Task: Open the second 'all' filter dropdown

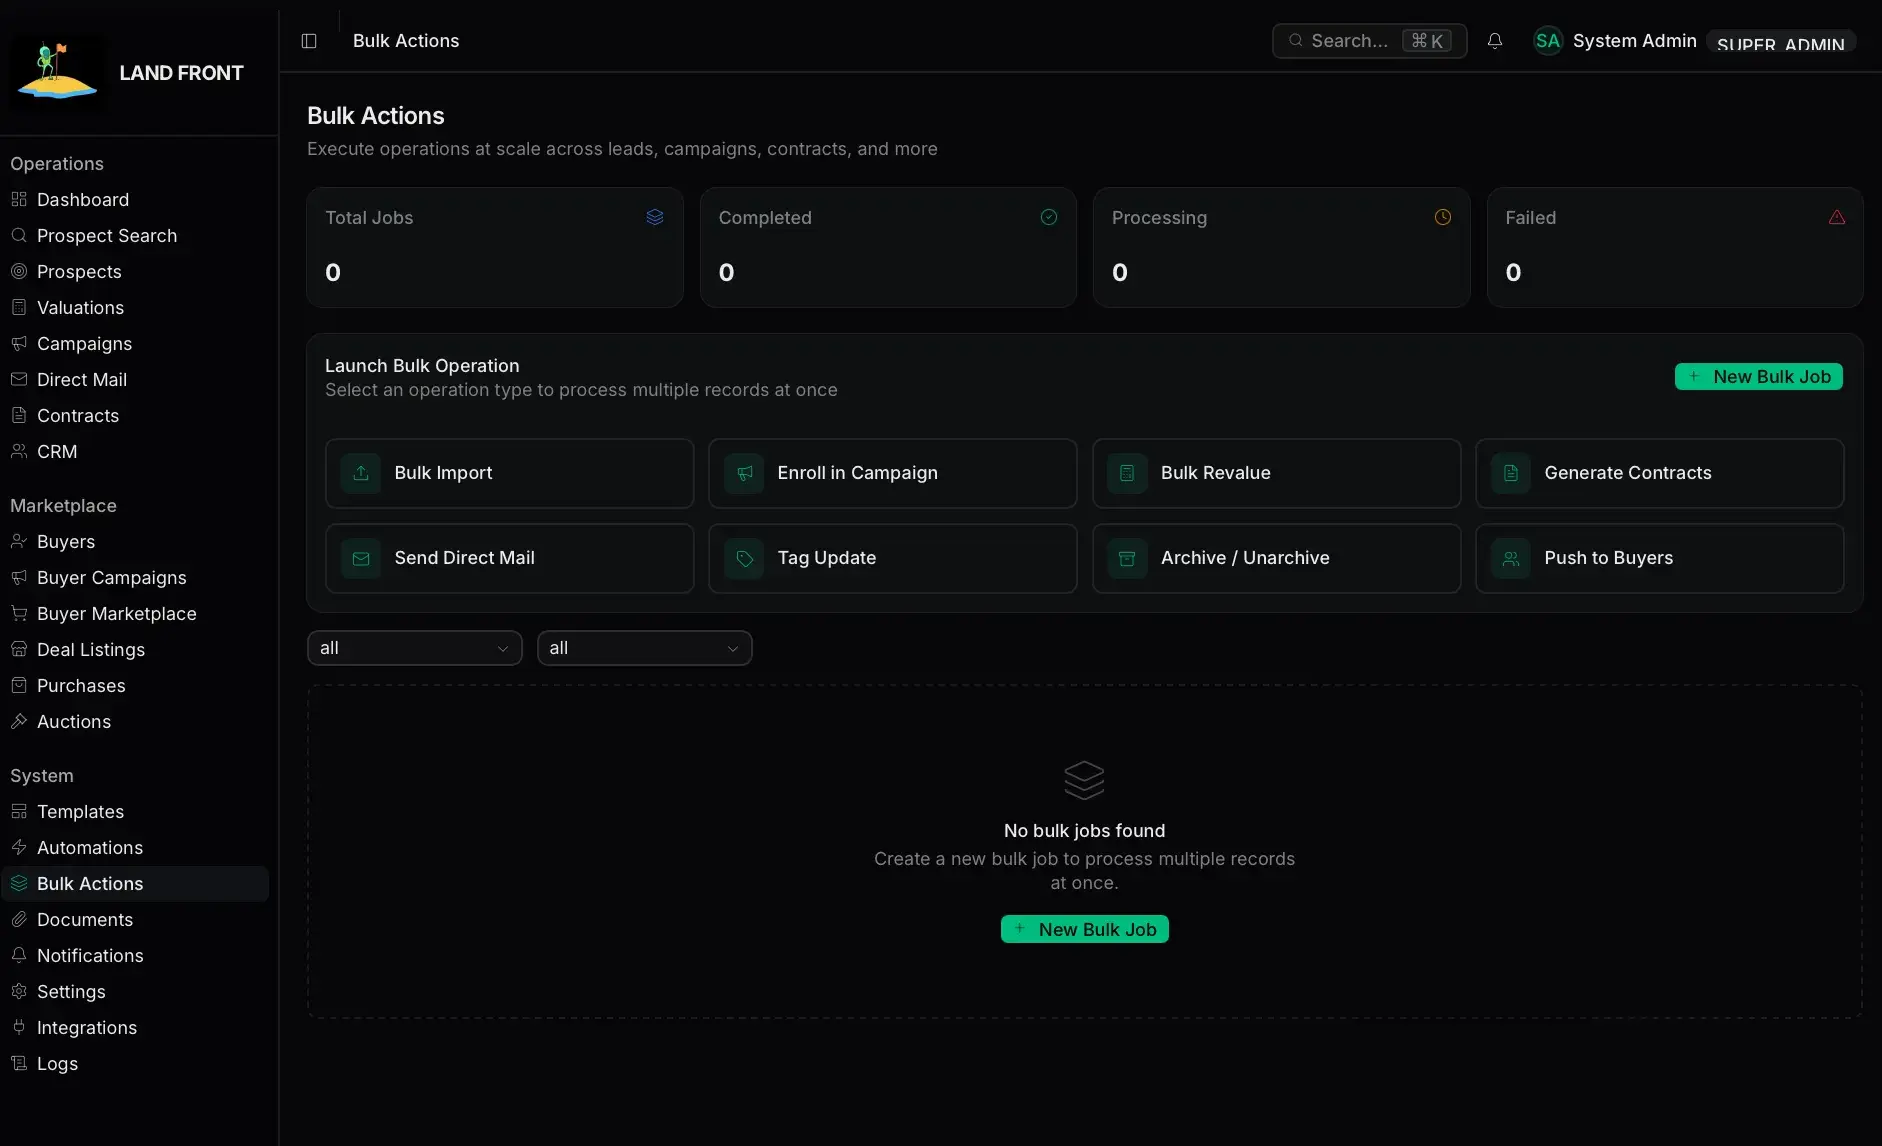Action: 645,648
